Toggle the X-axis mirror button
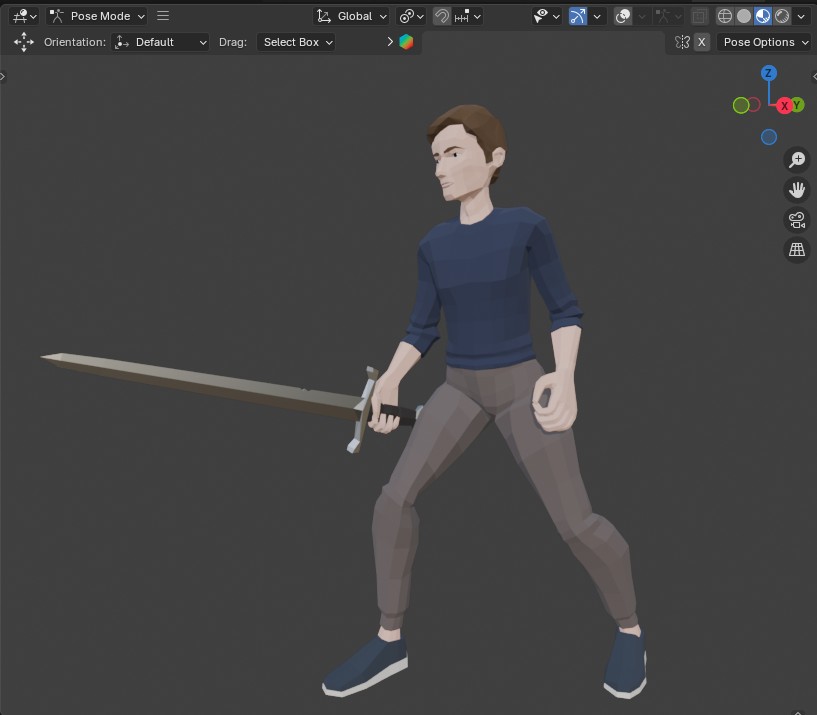The height and width of the screenshot is (715, 817). tap(702, 42)
